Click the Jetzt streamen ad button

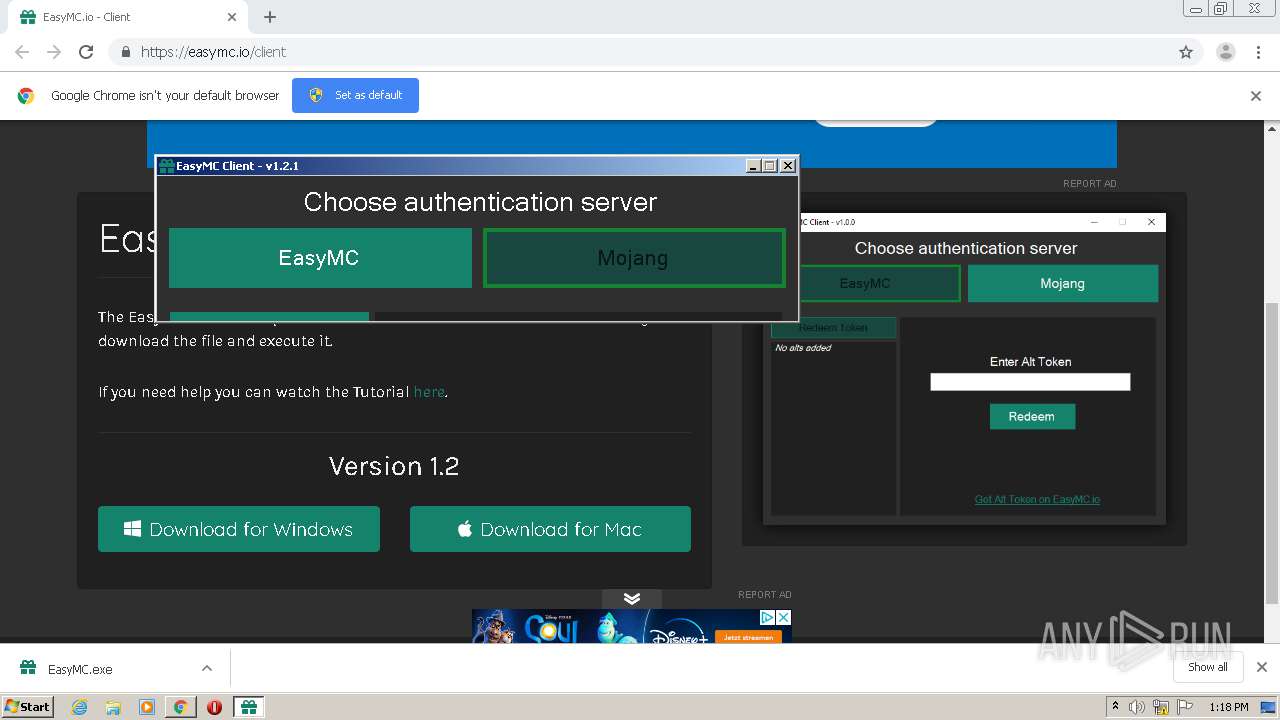747,637
